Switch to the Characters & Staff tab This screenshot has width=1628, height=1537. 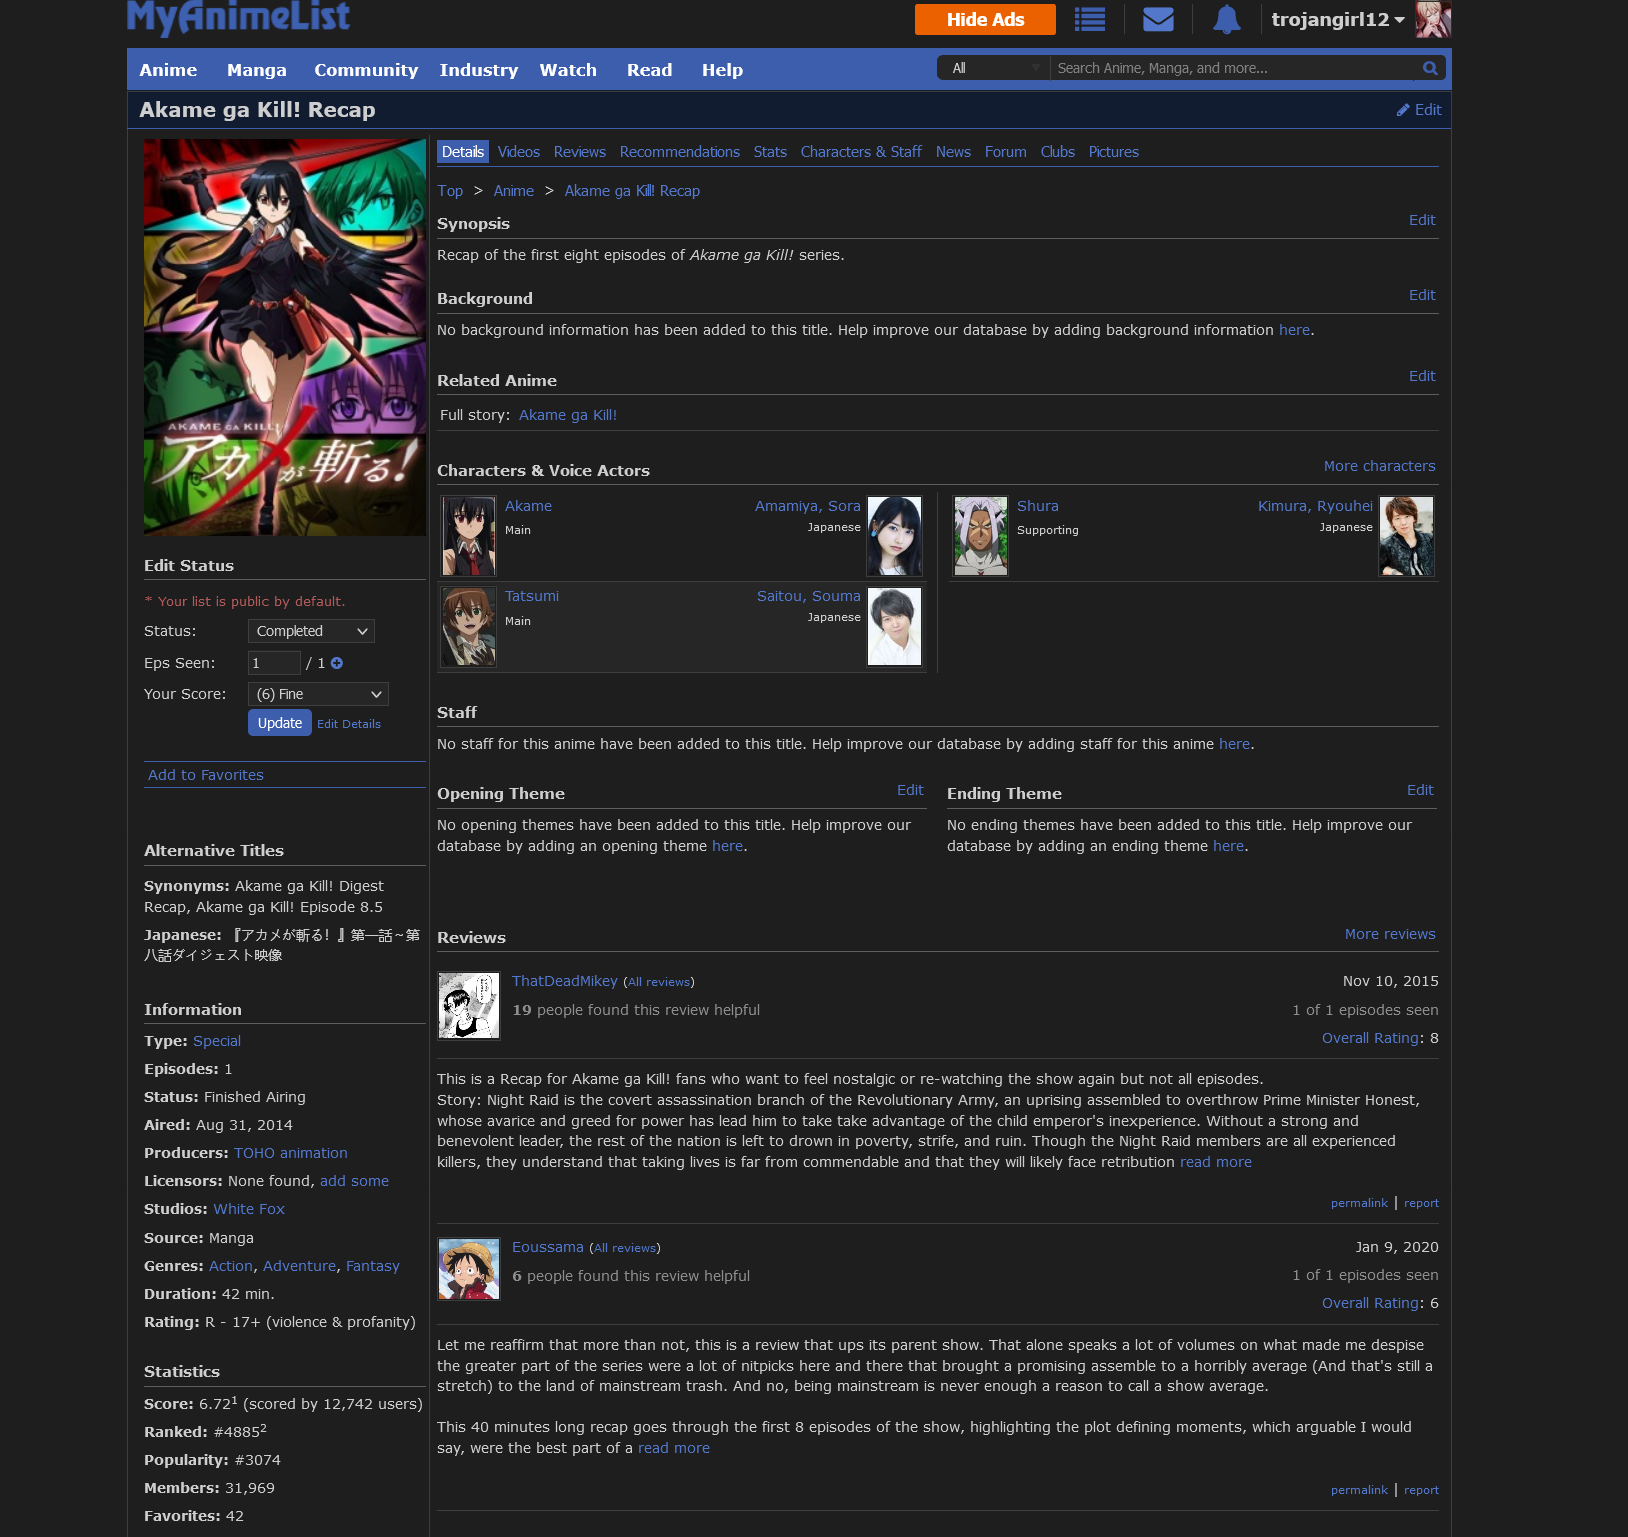861,152
